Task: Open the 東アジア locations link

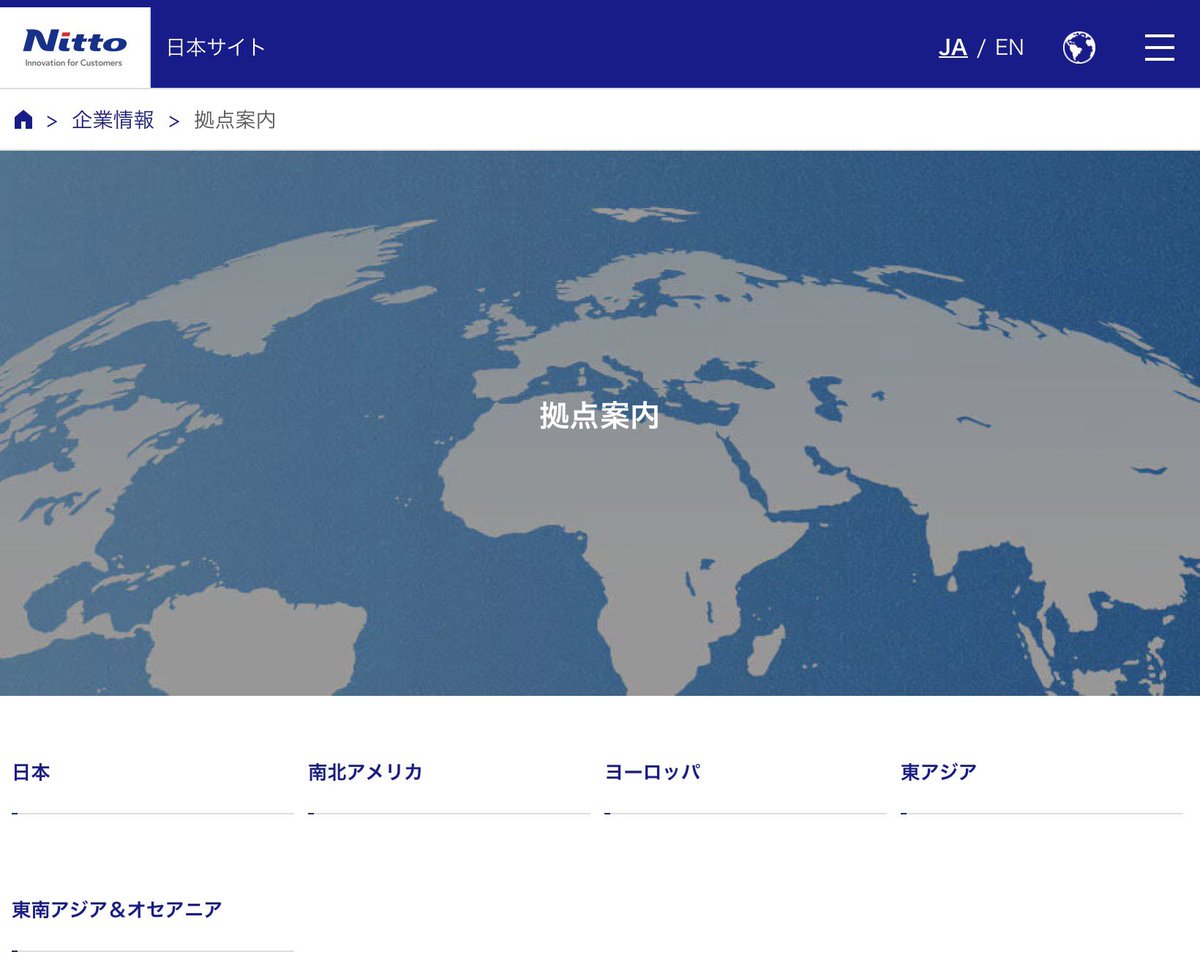Action: coord(937,772)
